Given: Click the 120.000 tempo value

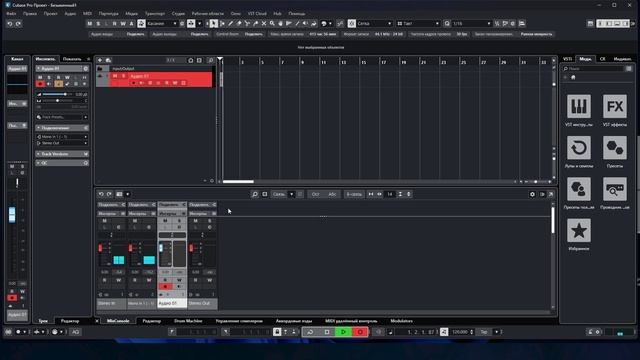Looking at the screenshot, I should 460,332.
